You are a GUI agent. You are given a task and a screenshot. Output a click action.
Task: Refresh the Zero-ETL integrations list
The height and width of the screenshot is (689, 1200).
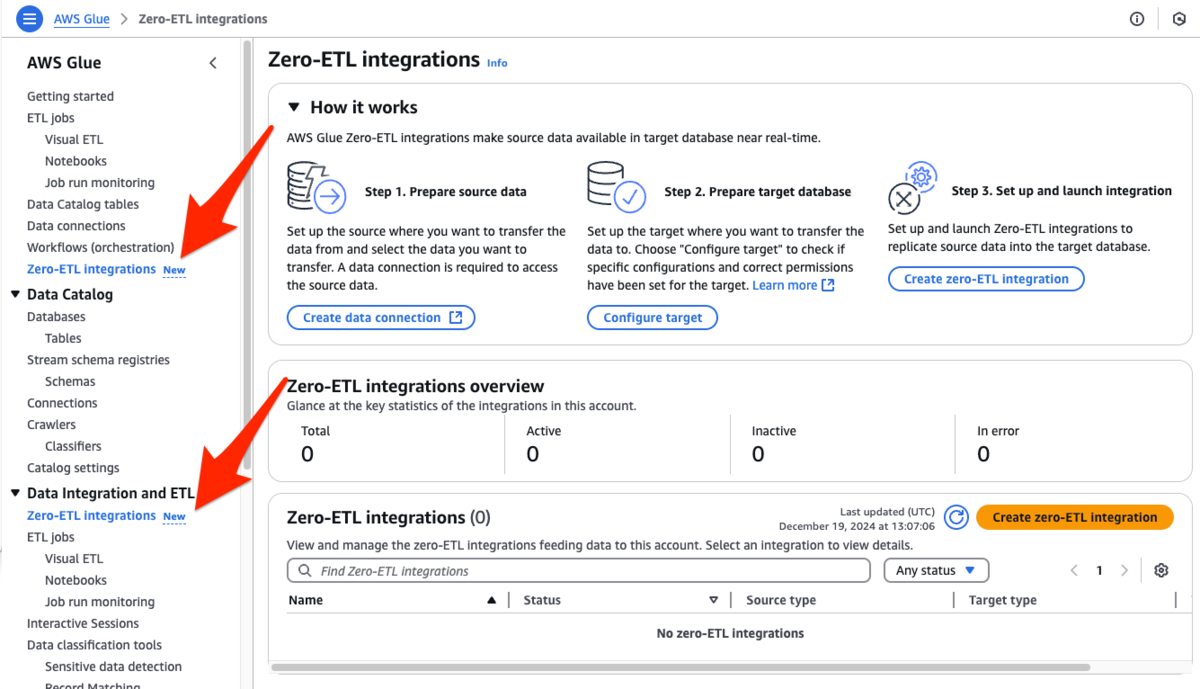957,517
